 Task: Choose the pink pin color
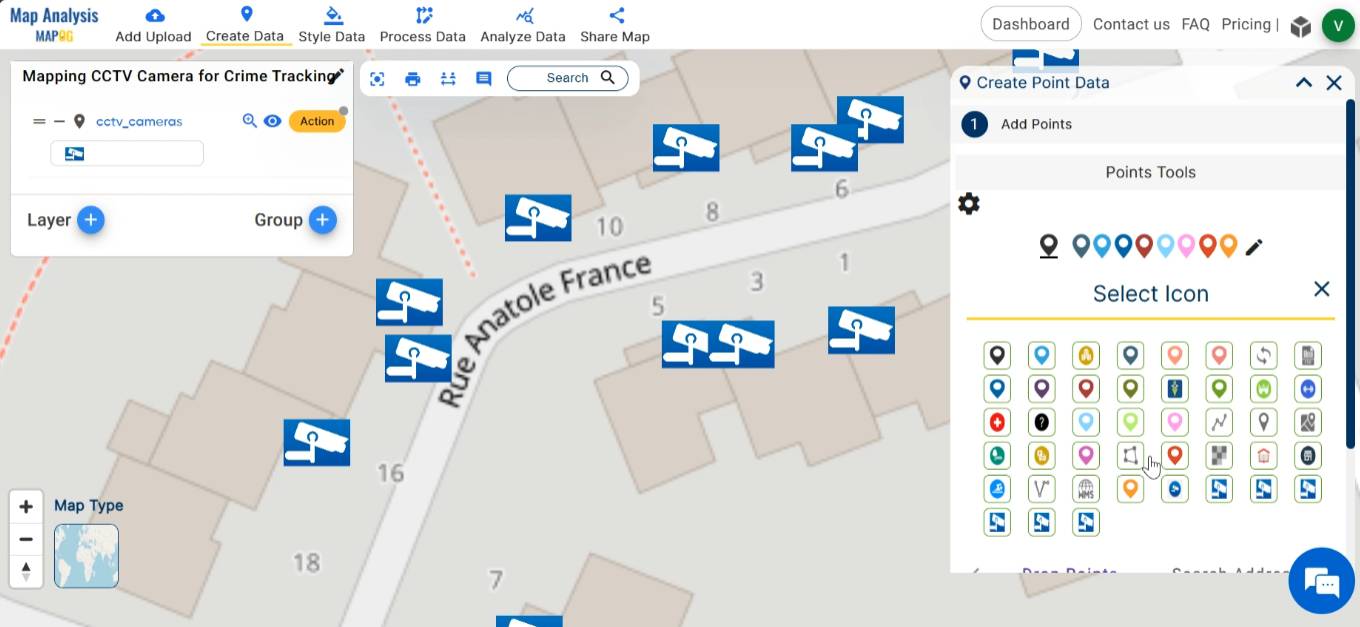coord(1186,245)
